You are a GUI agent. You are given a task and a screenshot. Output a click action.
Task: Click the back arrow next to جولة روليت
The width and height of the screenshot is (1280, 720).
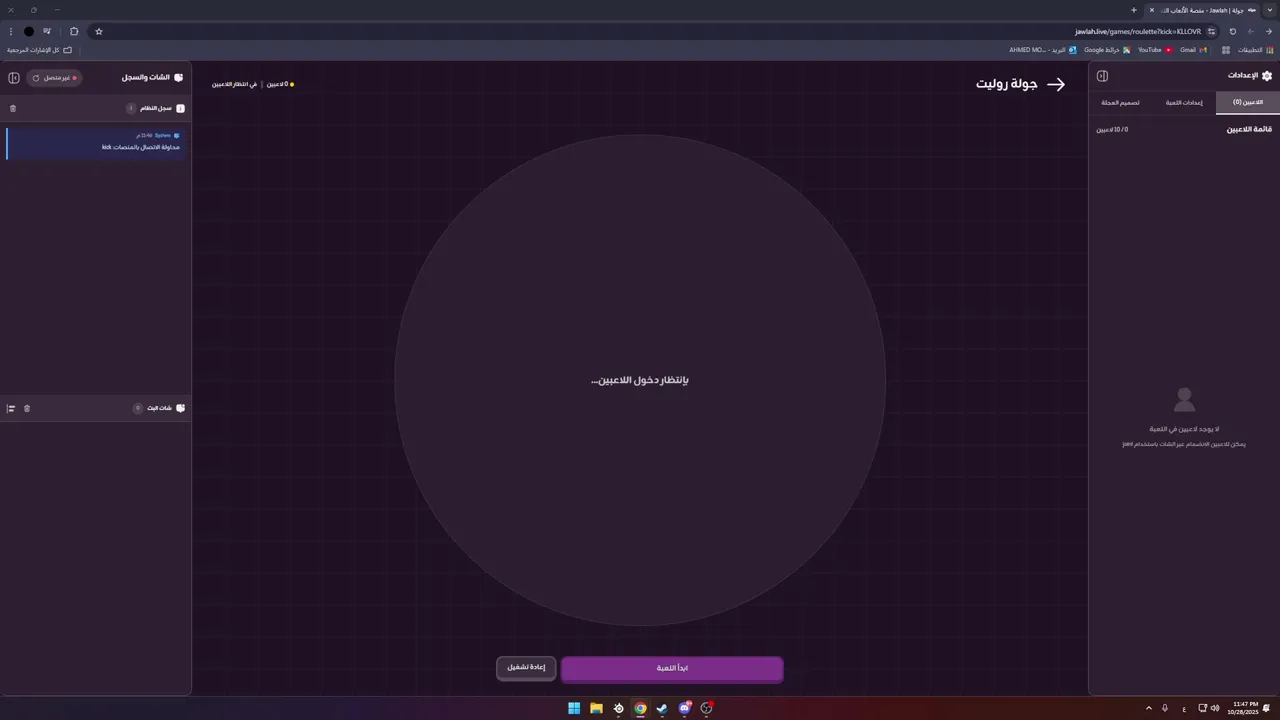pos(1055,85)
